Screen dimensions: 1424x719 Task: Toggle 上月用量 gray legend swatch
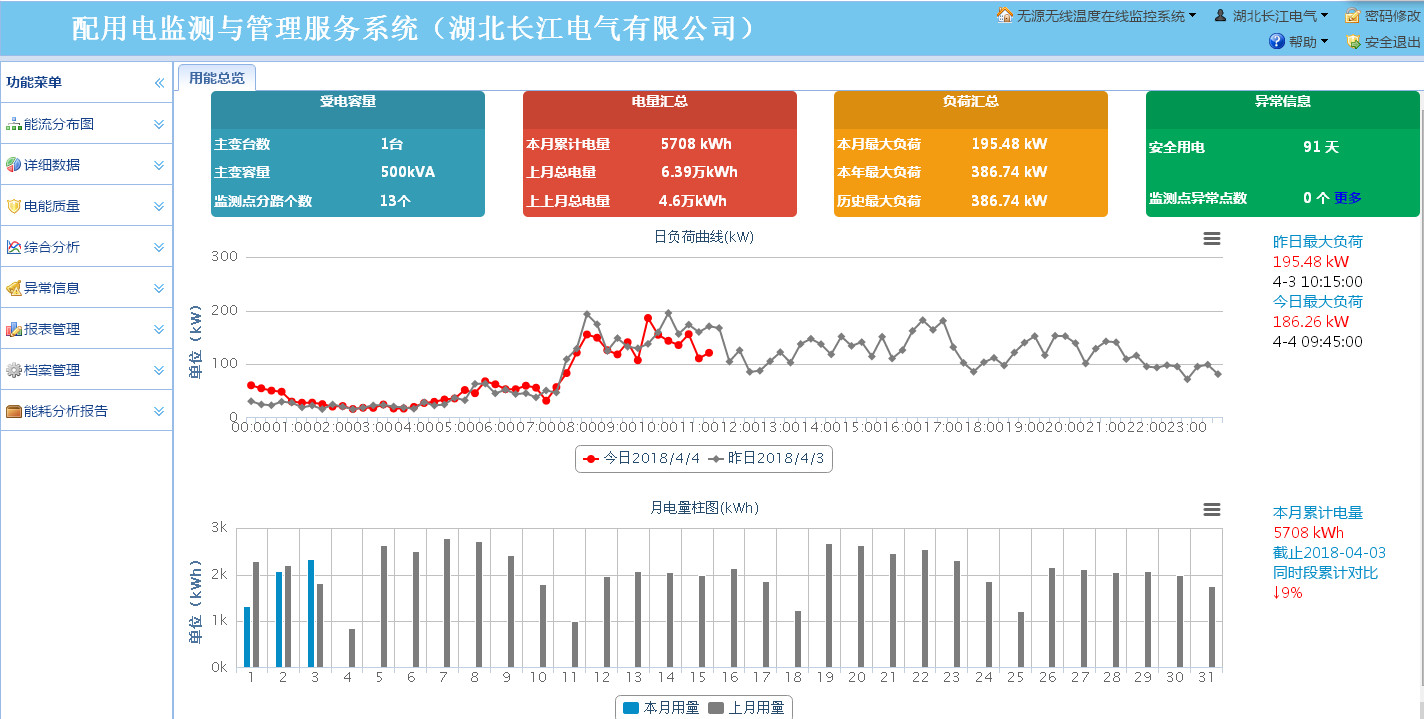point(716,708)
